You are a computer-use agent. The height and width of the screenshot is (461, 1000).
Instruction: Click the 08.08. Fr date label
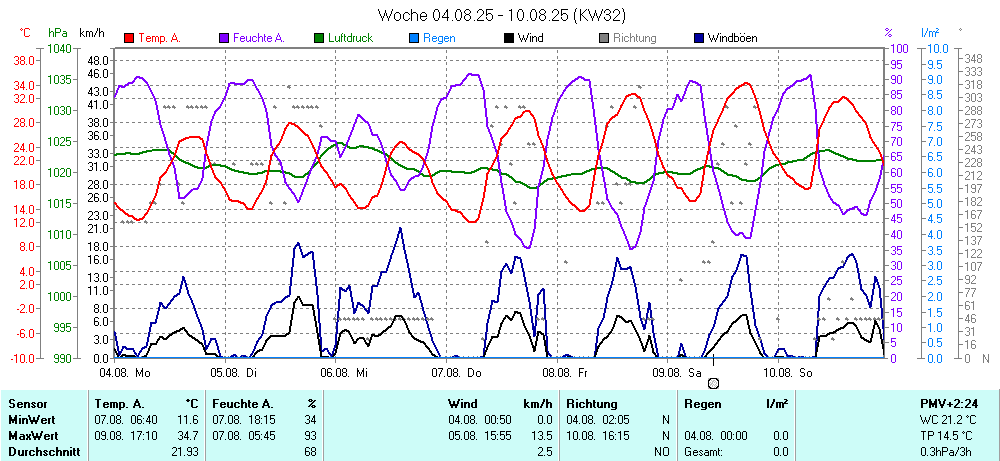565,371
